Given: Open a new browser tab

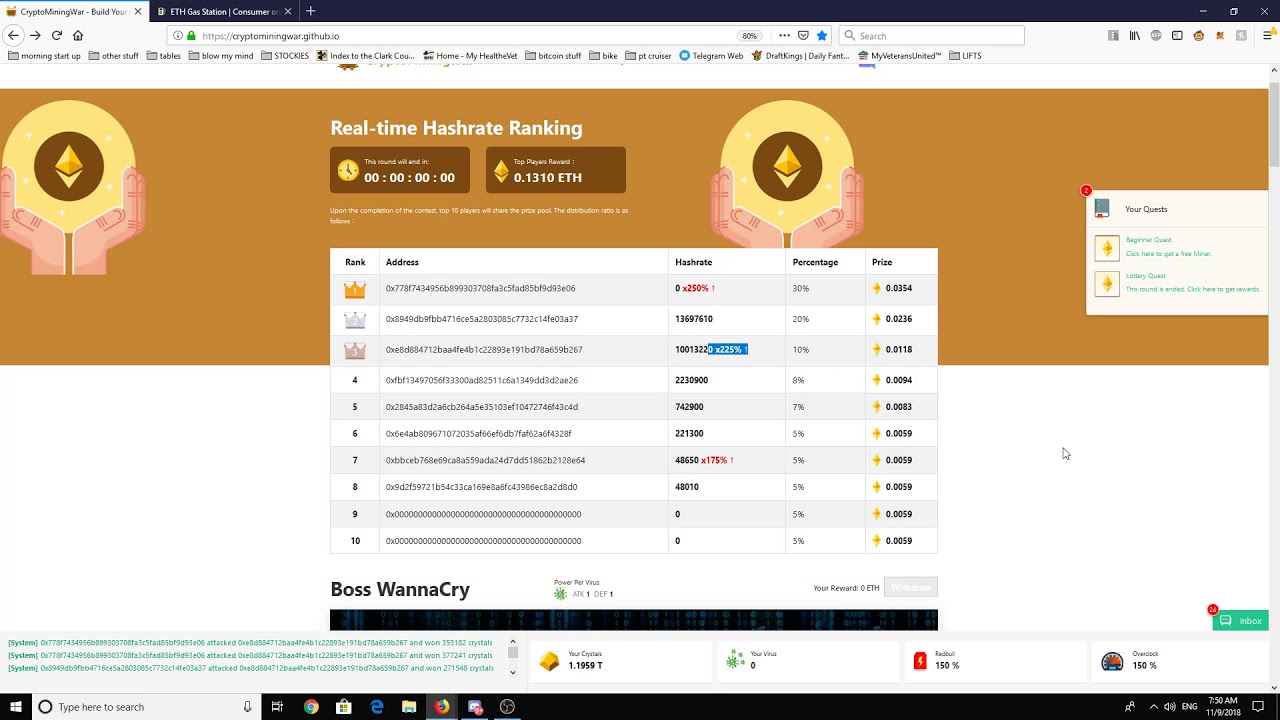Looking at the screenshot, I should pos(310,11).
